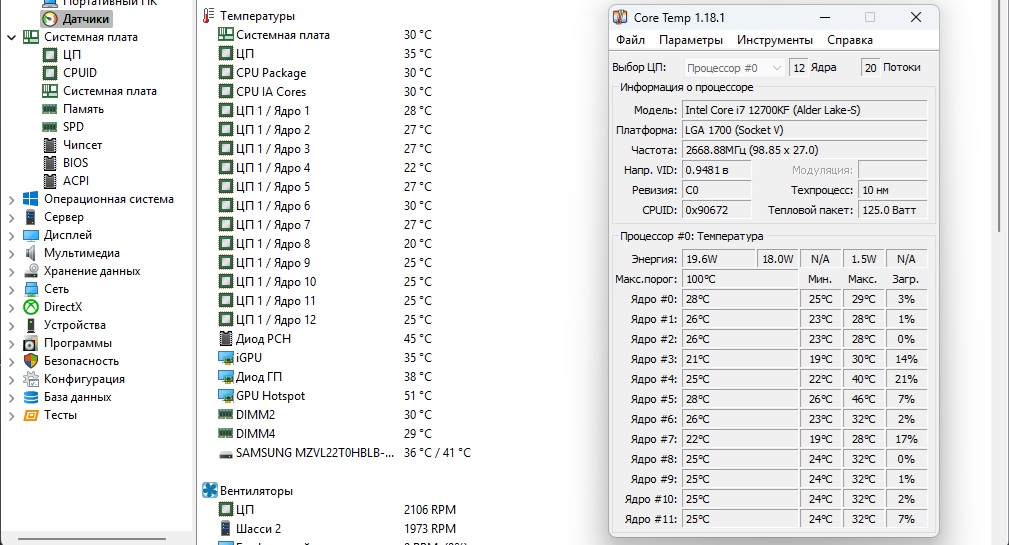Image resolution: width=1009 pixels, height=545 pixels.
Task: Open the Процессор #0 selection dropdown
Action: tap(734, 68)
